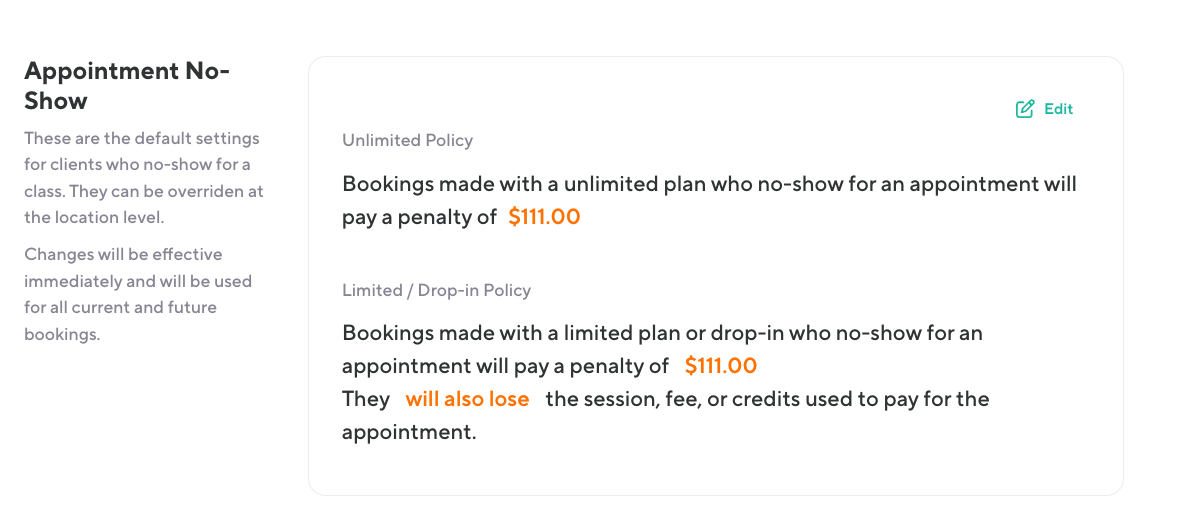Click the "Limited / Drop-in Policy" label
This screenshot has width=1182, height=531.
(x=436, y=290)
